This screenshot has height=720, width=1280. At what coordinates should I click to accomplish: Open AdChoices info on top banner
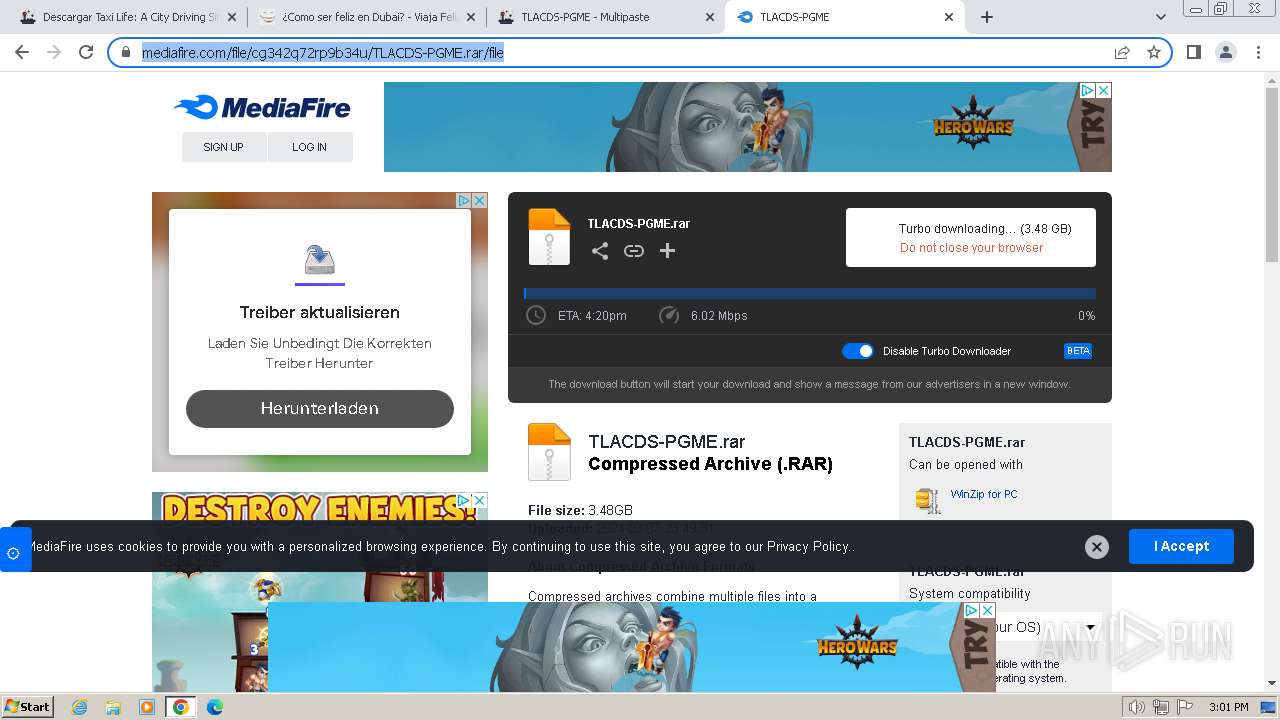(1088, 90)
